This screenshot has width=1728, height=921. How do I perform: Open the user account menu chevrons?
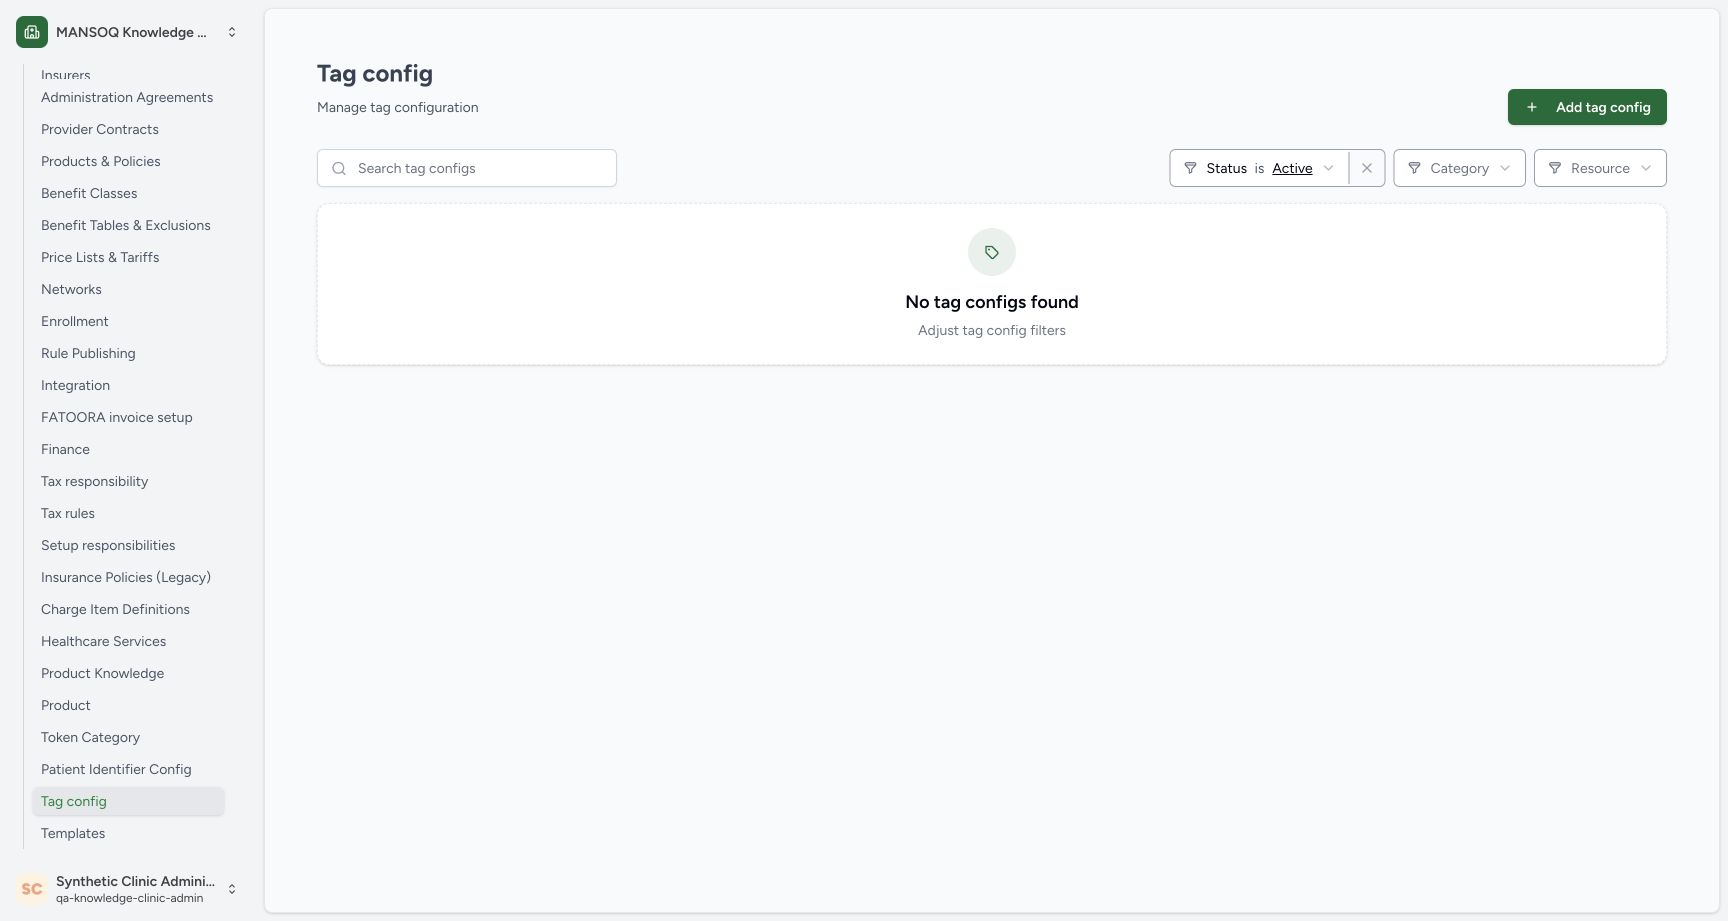[232, 889]
